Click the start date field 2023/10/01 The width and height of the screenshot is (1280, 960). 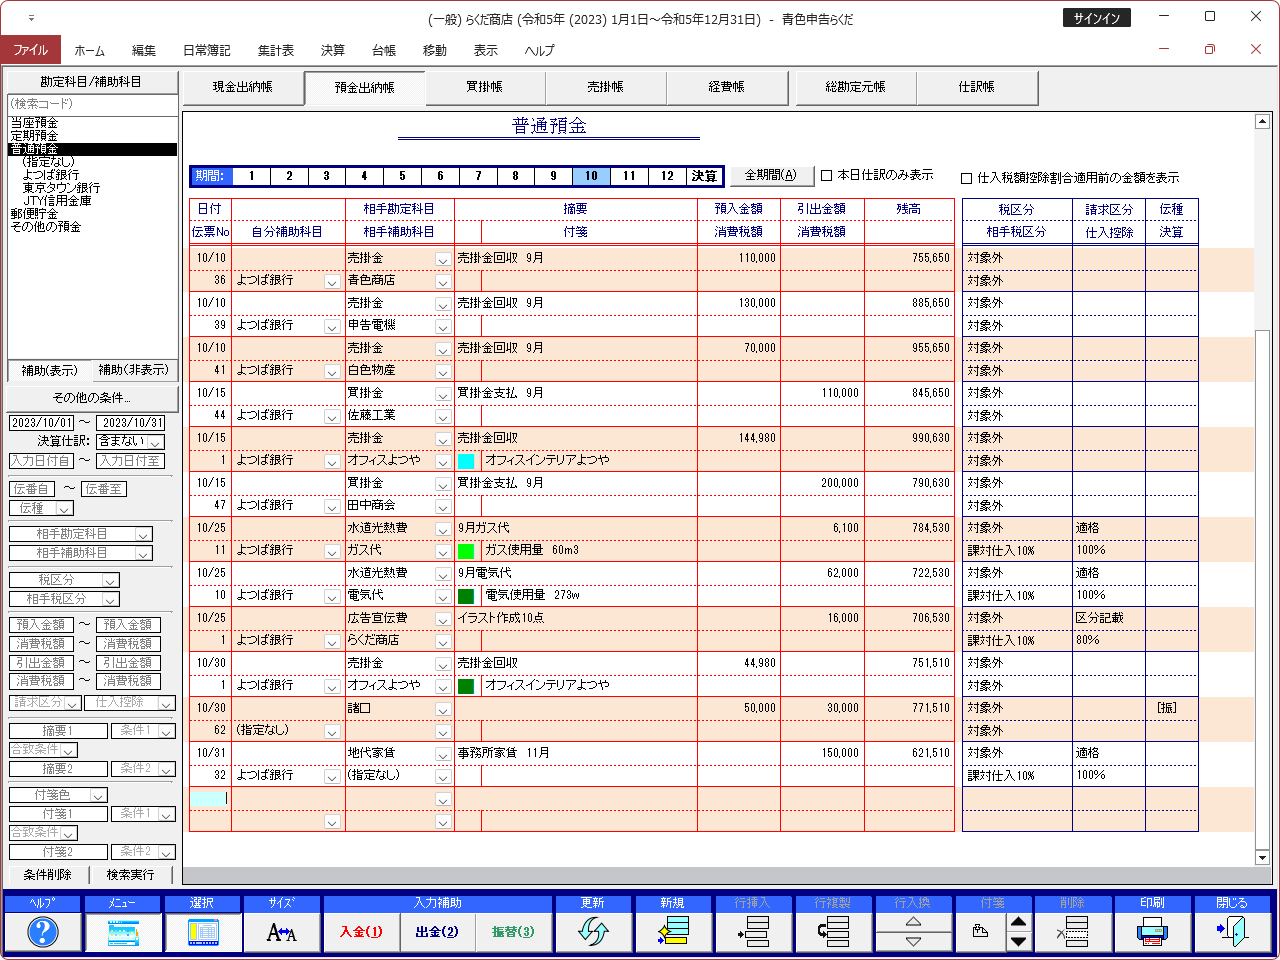pos(42,423)
